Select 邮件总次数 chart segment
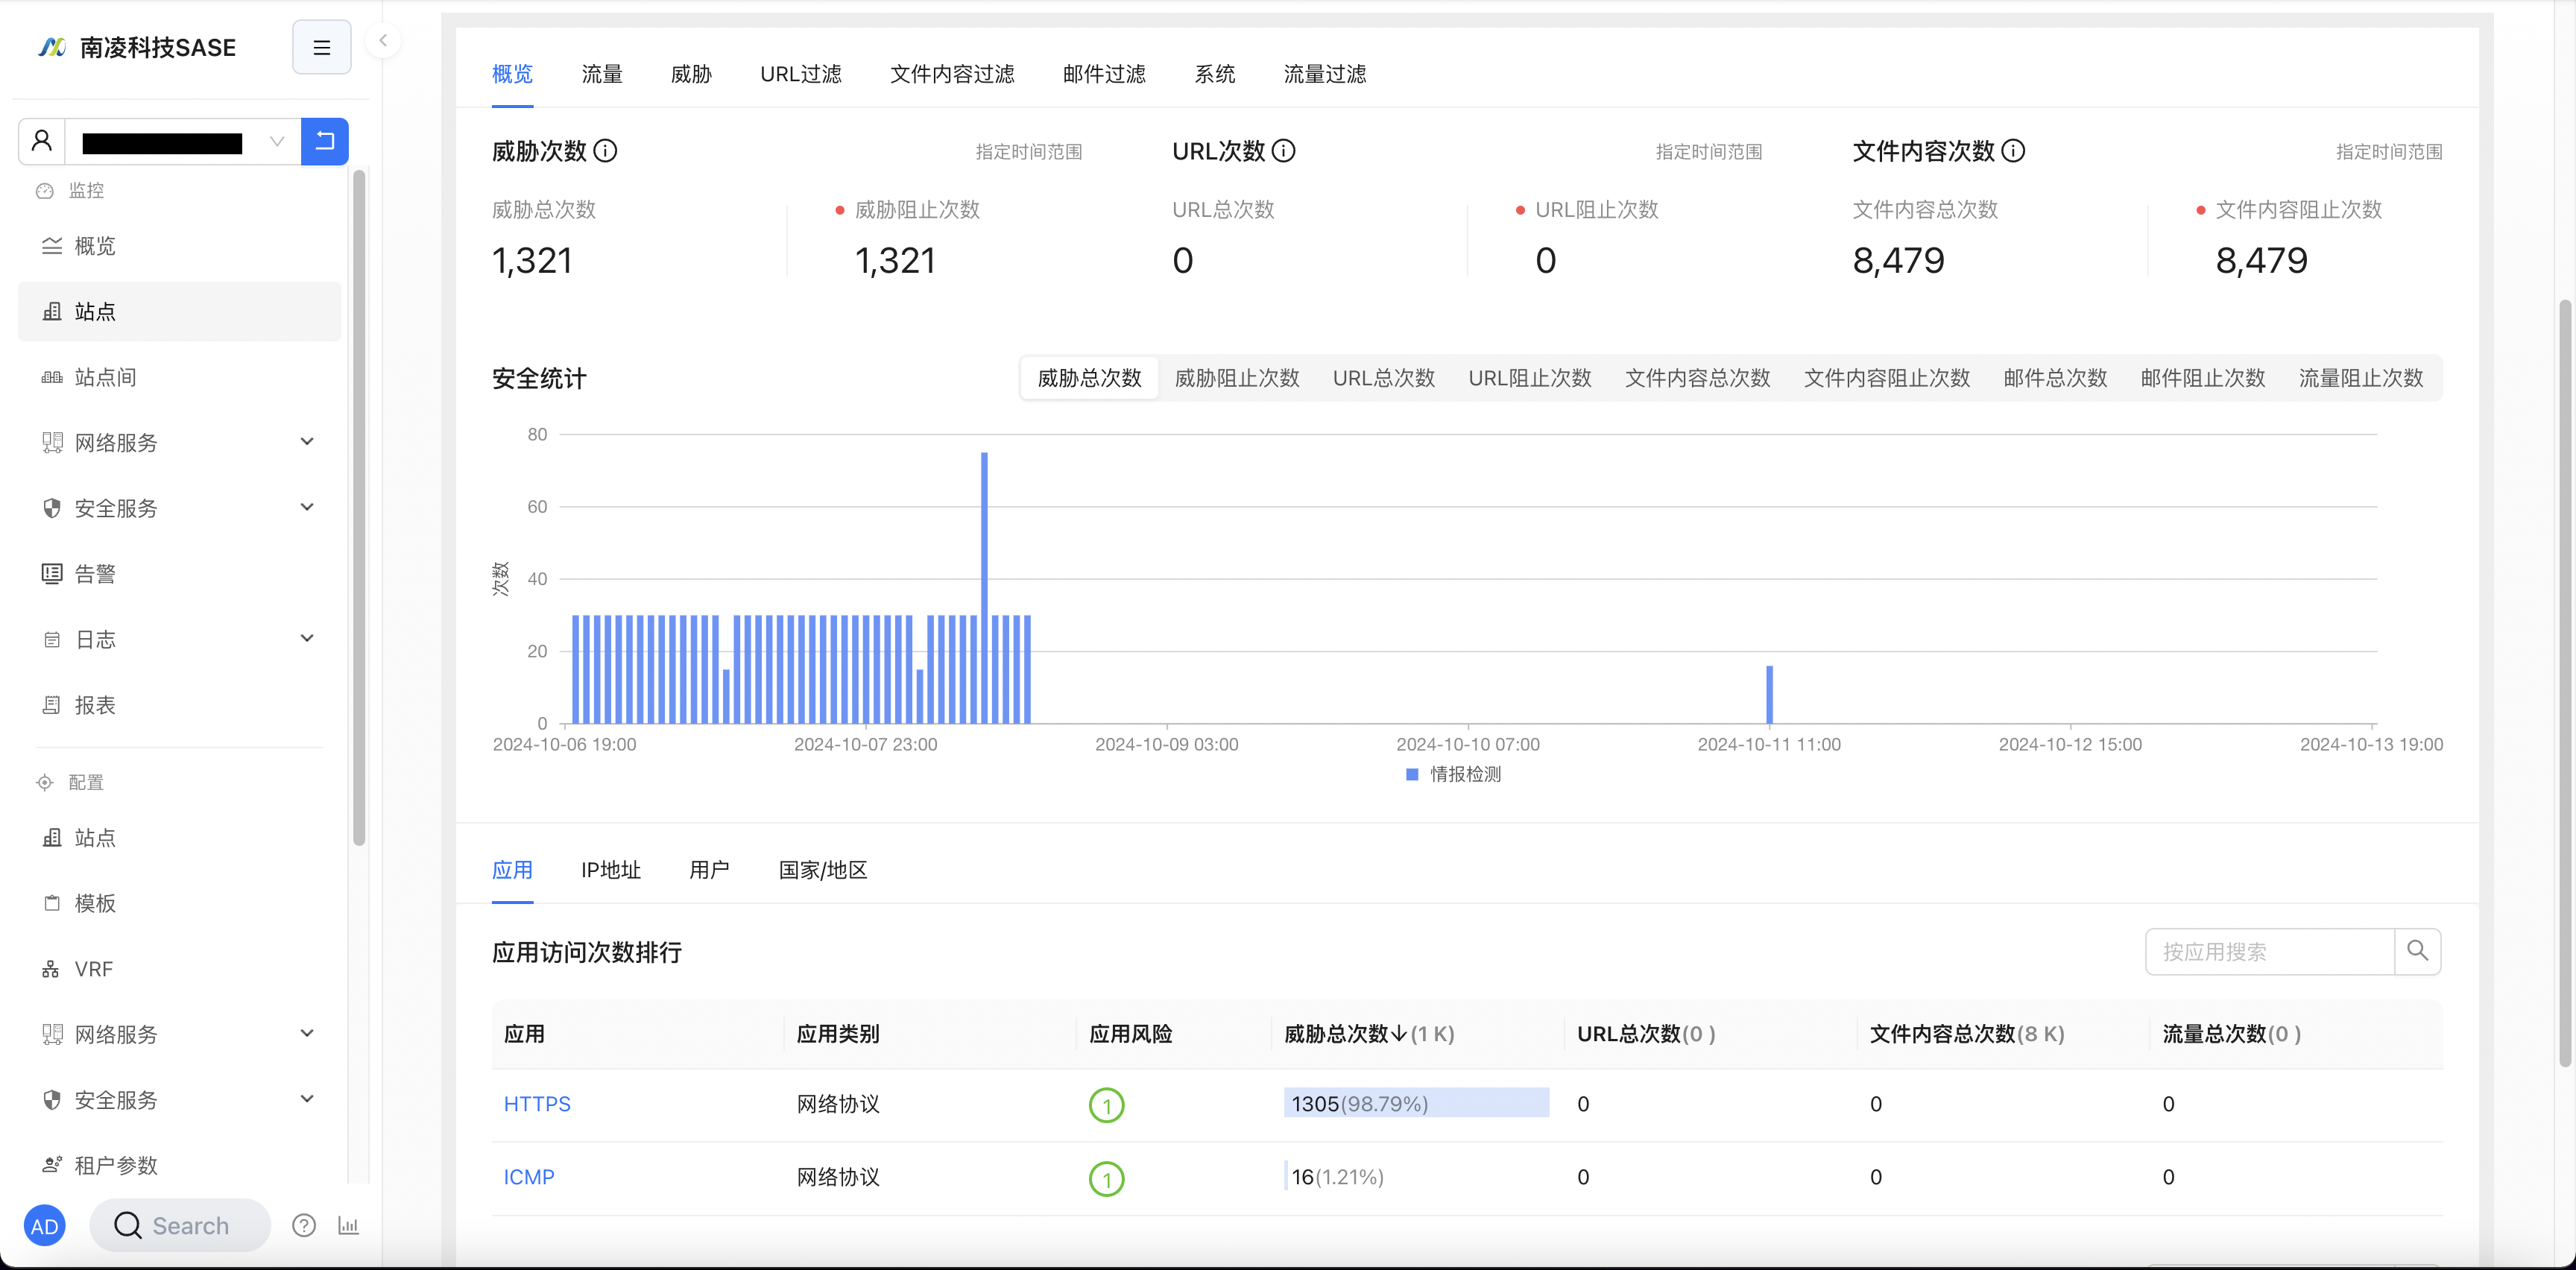This screenshot has height=1270, width=2576. coord(2055,378)
